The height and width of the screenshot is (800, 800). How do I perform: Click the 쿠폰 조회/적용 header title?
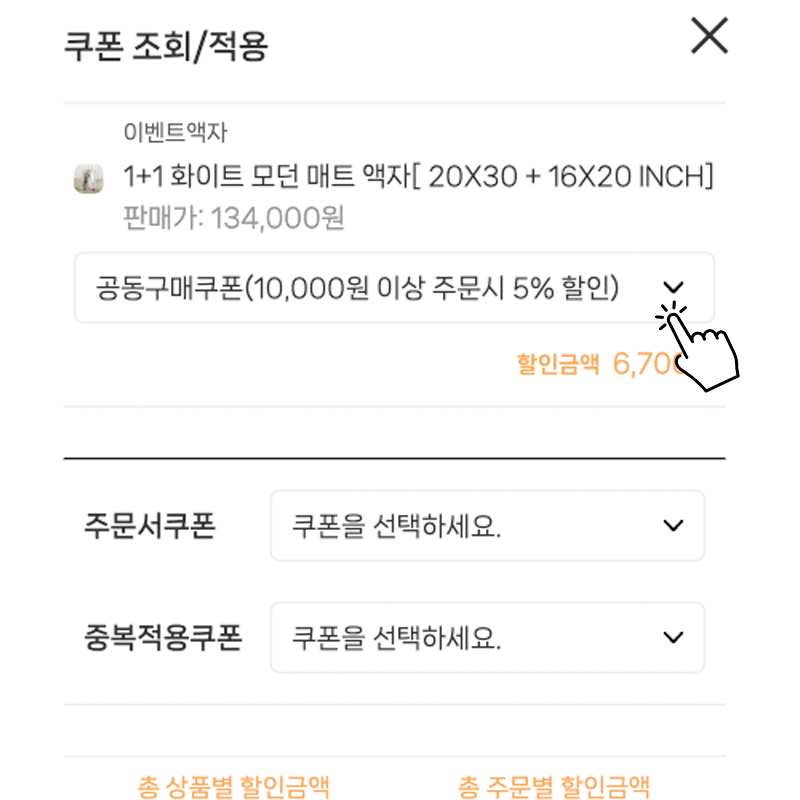[166, 46]
